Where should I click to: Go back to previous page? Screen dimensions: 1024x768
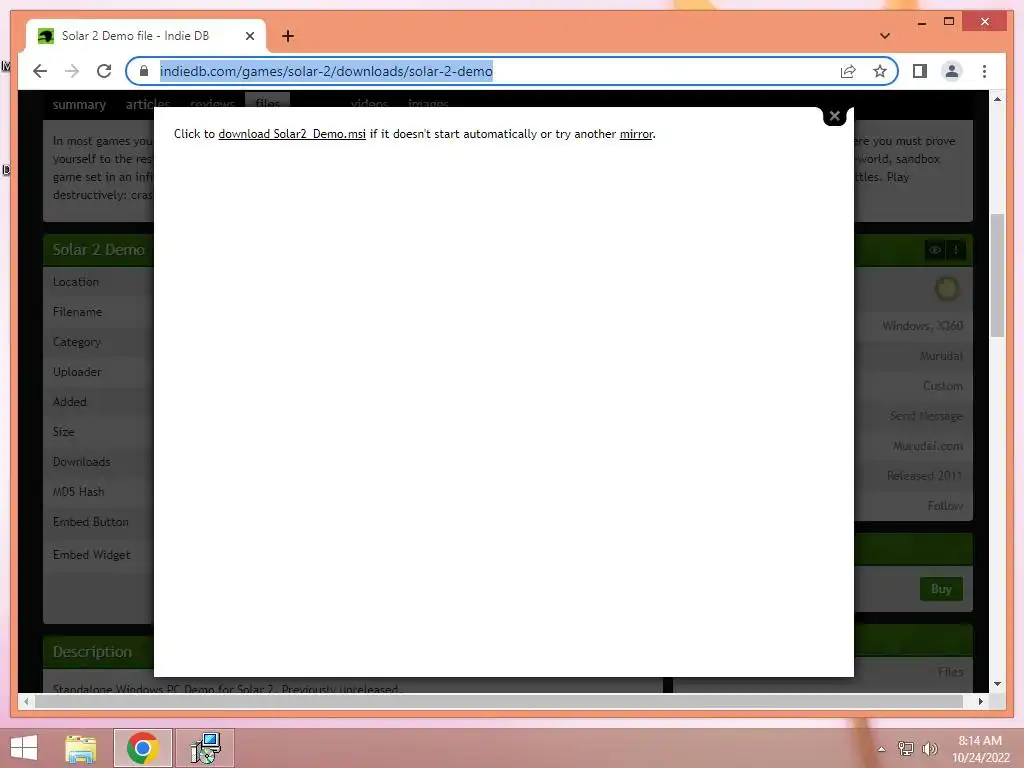40,71
